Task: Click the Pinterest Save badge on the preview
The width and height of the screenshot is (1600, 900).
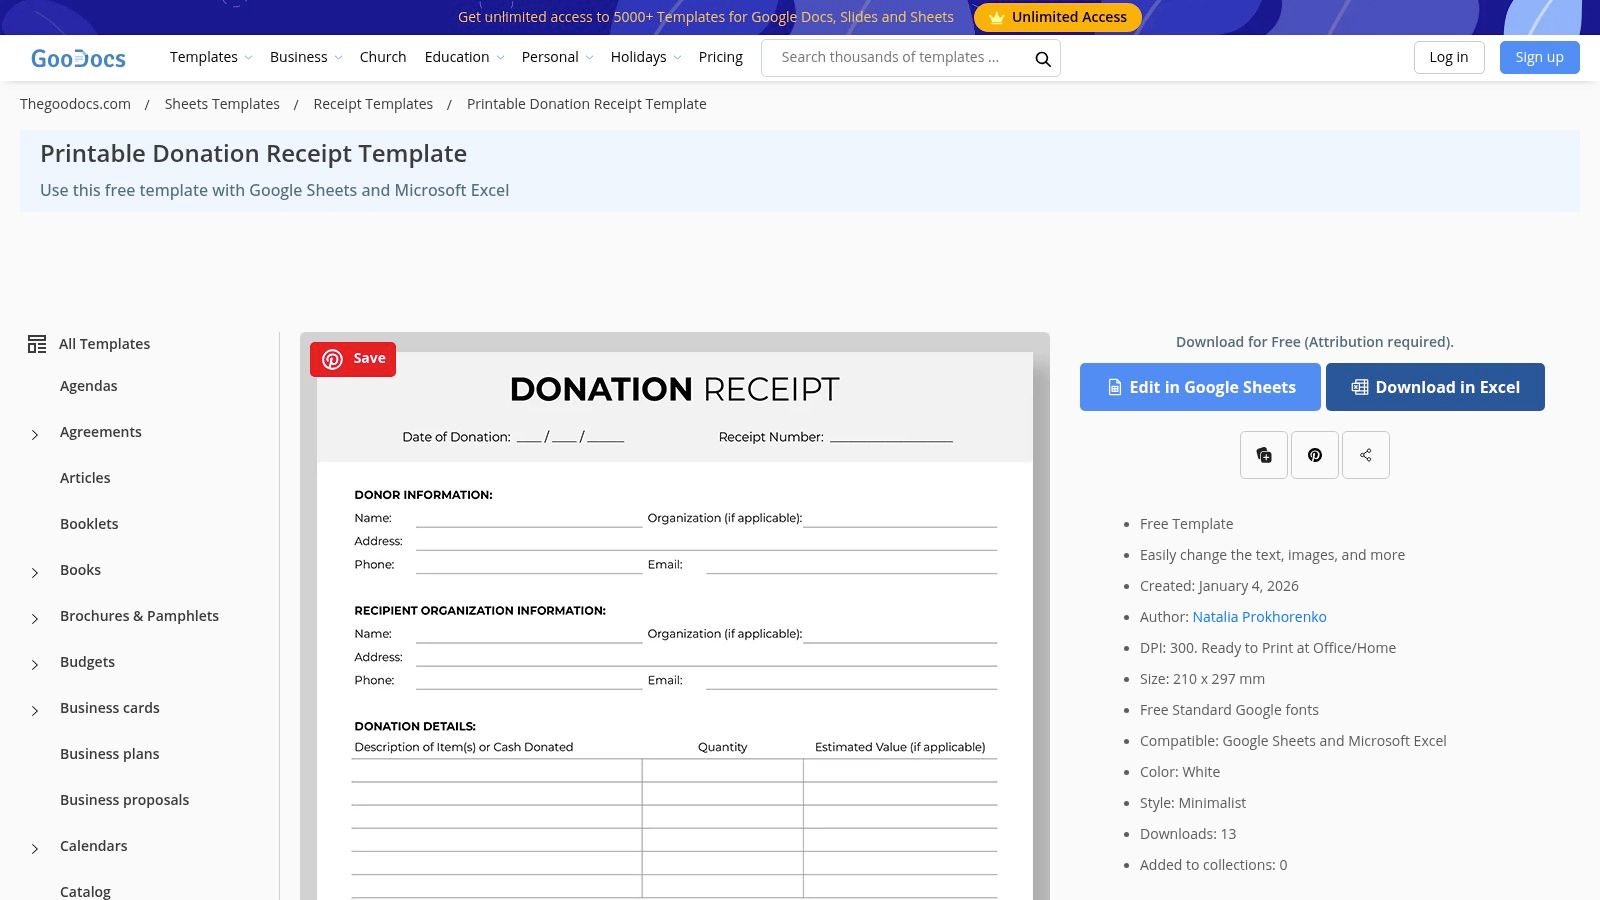Action: [x=352, y=359]
